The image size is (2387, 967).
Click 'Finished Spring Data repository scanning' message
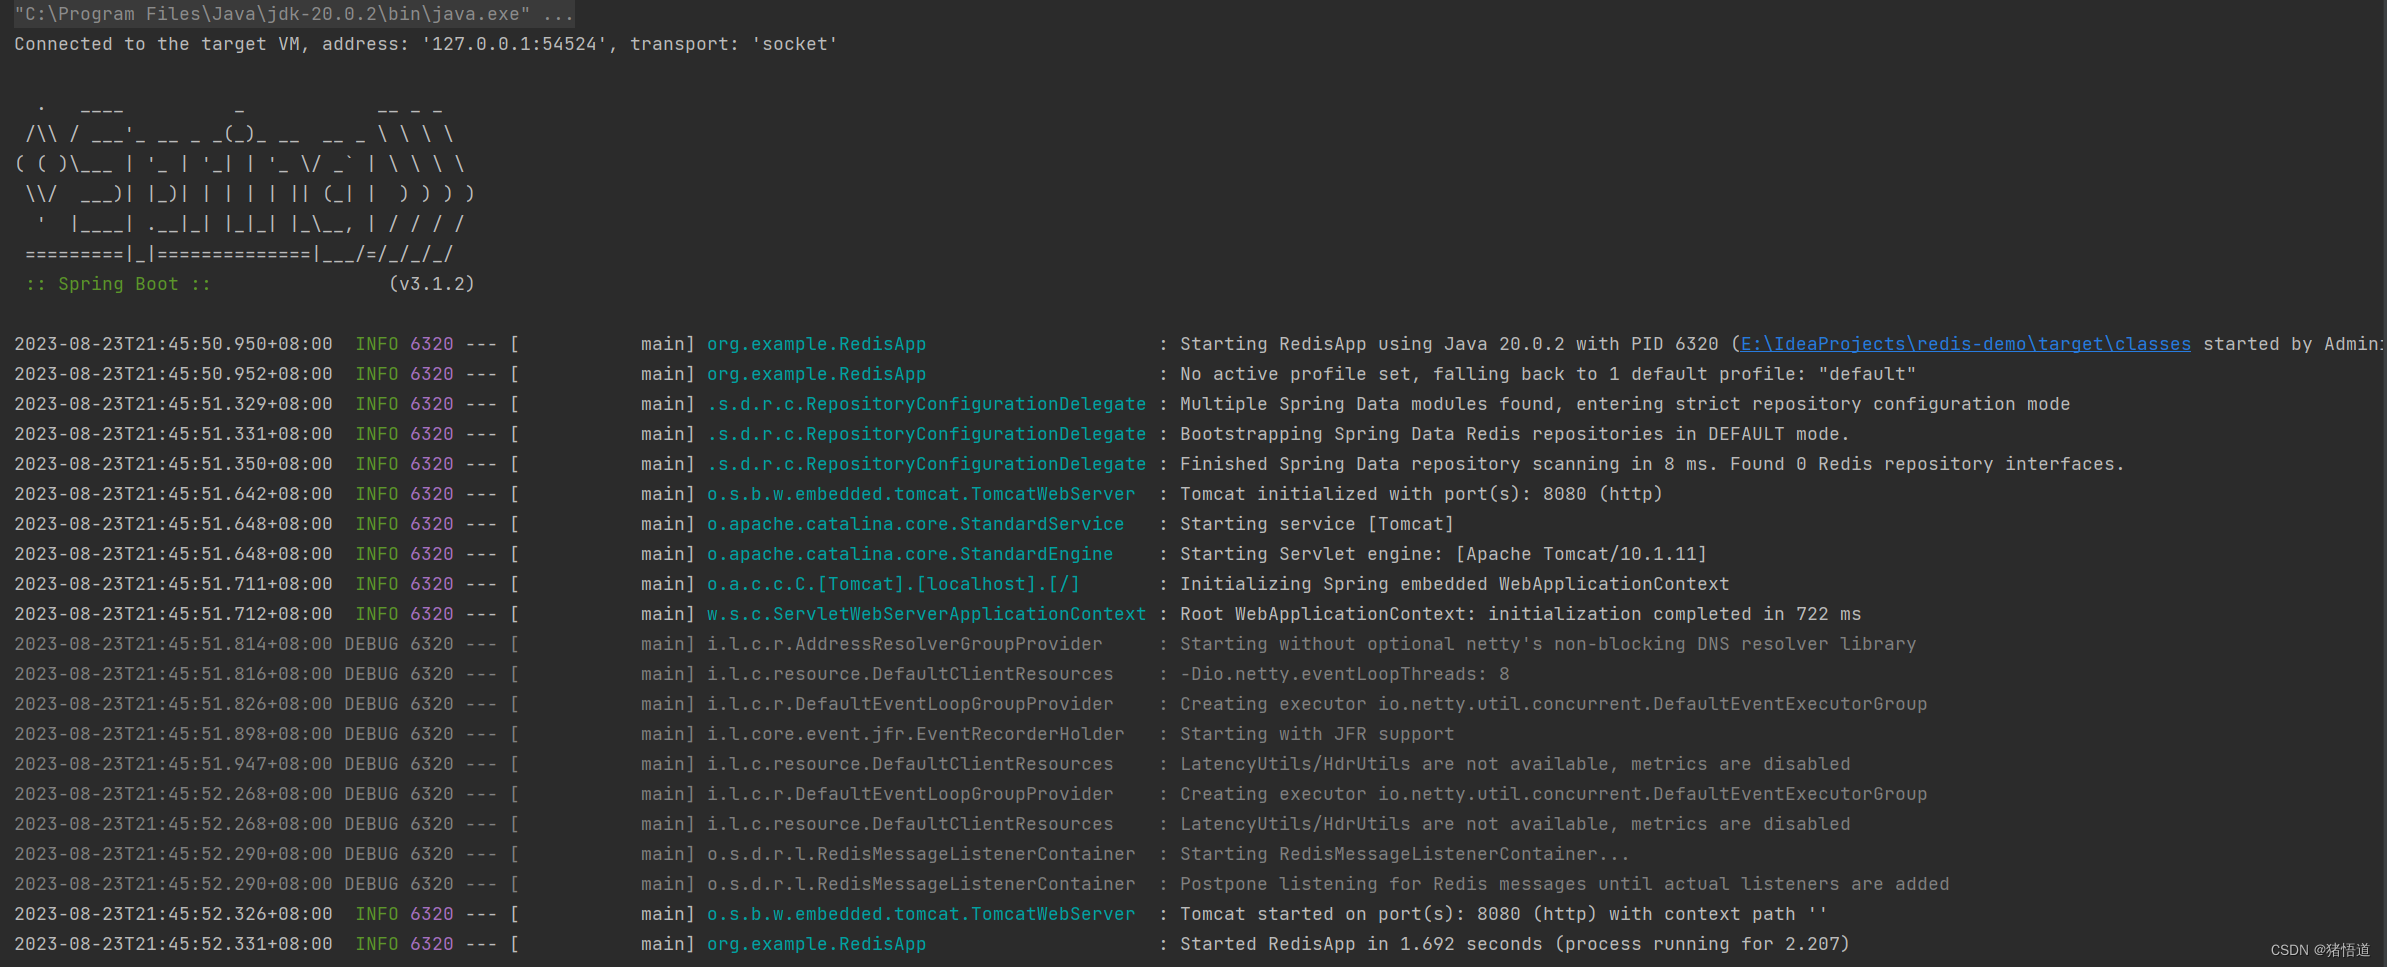1652,464
